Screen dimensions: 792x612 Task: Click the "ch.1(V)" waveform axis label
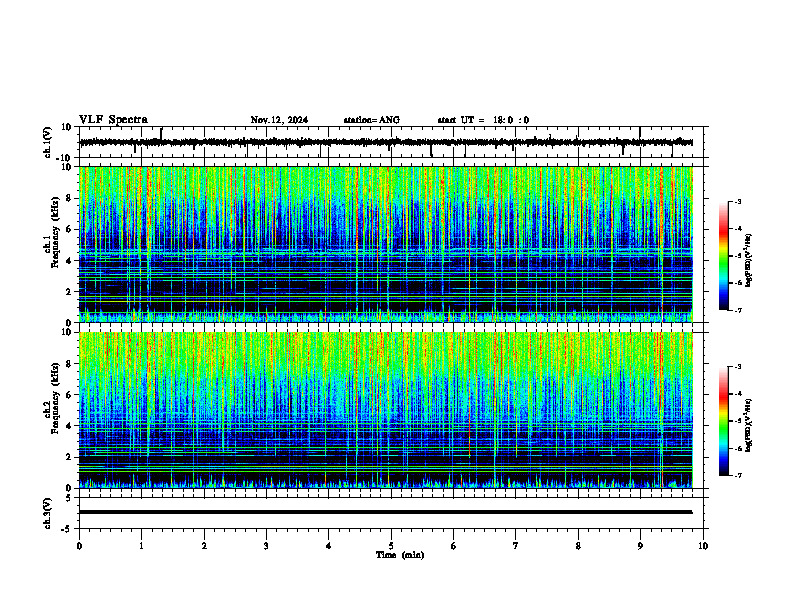pyautogui.click(x=48, y=142)
